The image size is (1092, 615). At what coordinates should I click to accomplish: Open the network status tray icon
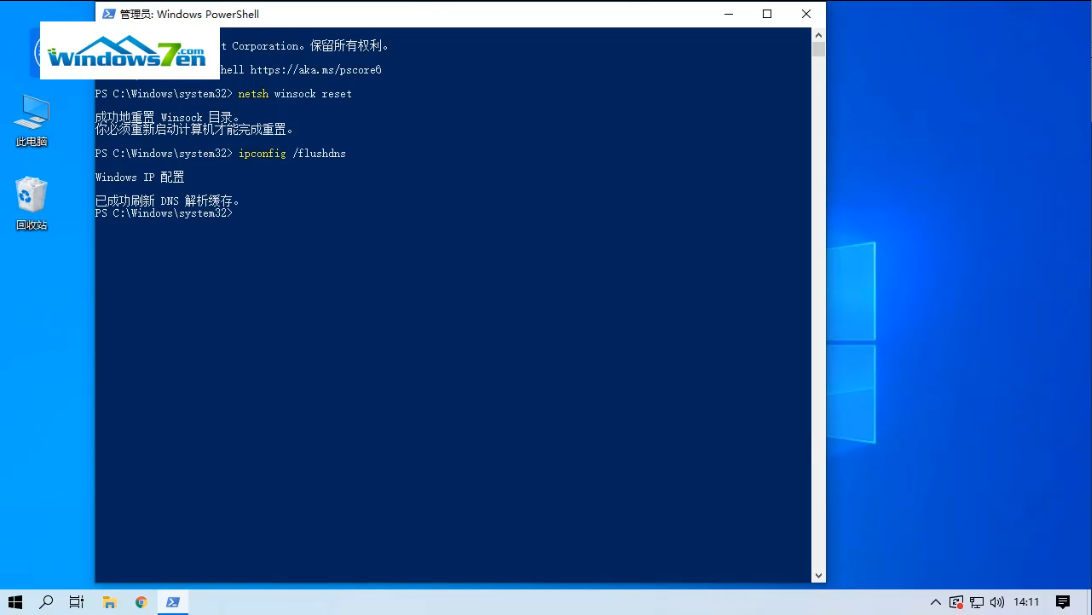tap(977, 602)
